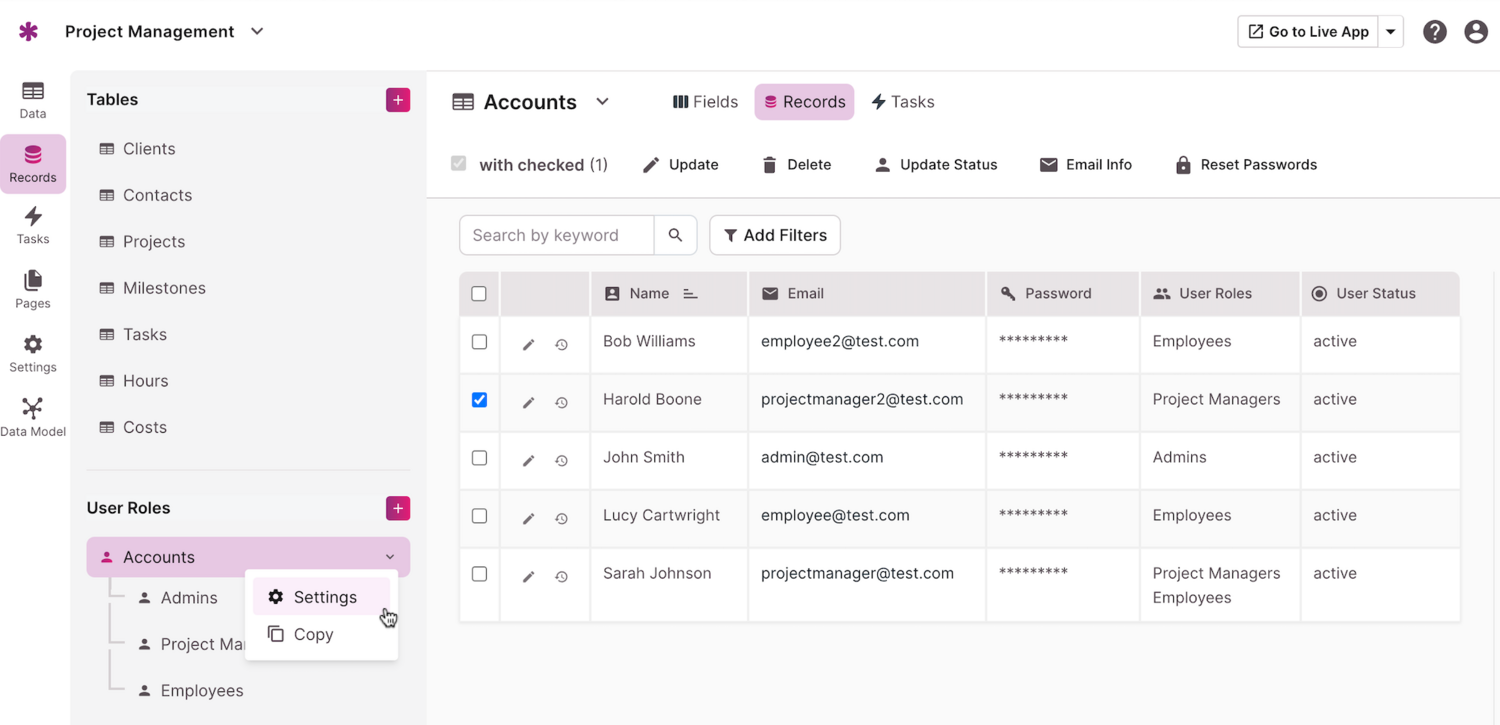This screenshot has height=725, width=1500.
Task: Select Settings in the context menu
Action: tap(324, 597)
